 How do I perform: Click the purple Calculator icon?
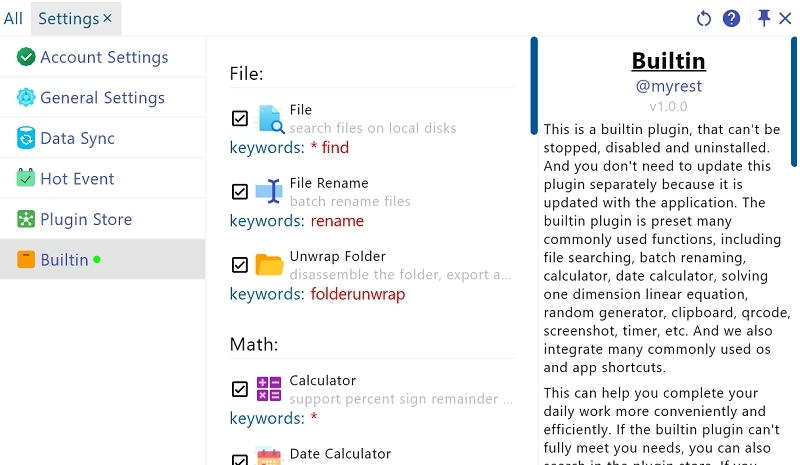pyautogui.click(x=269, y=389)
